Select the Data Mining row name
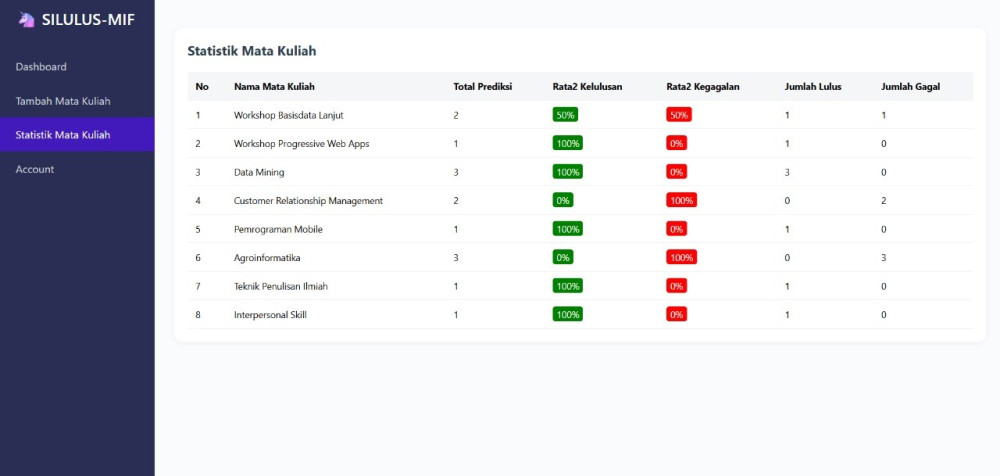Viewport: 1000px width, 476px height. (259, 172)
